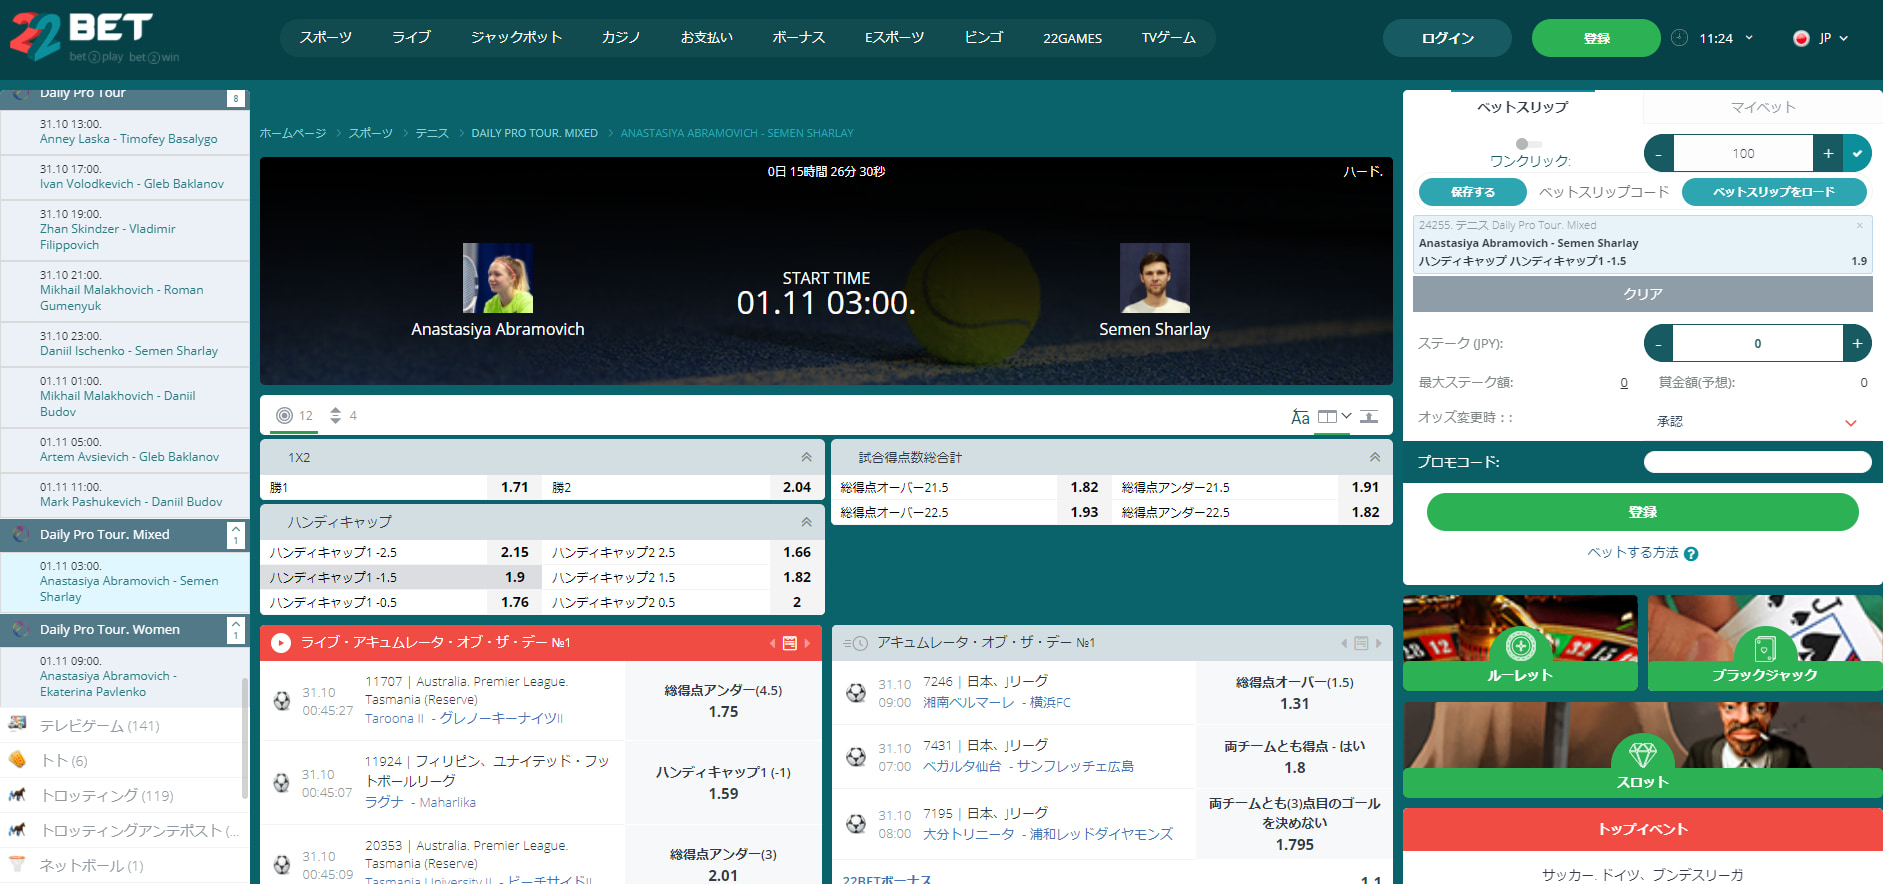This screenshot has width=1883, height=884.
Task: Select the all-markets target icon showing 12
Action: click(285, 415)
